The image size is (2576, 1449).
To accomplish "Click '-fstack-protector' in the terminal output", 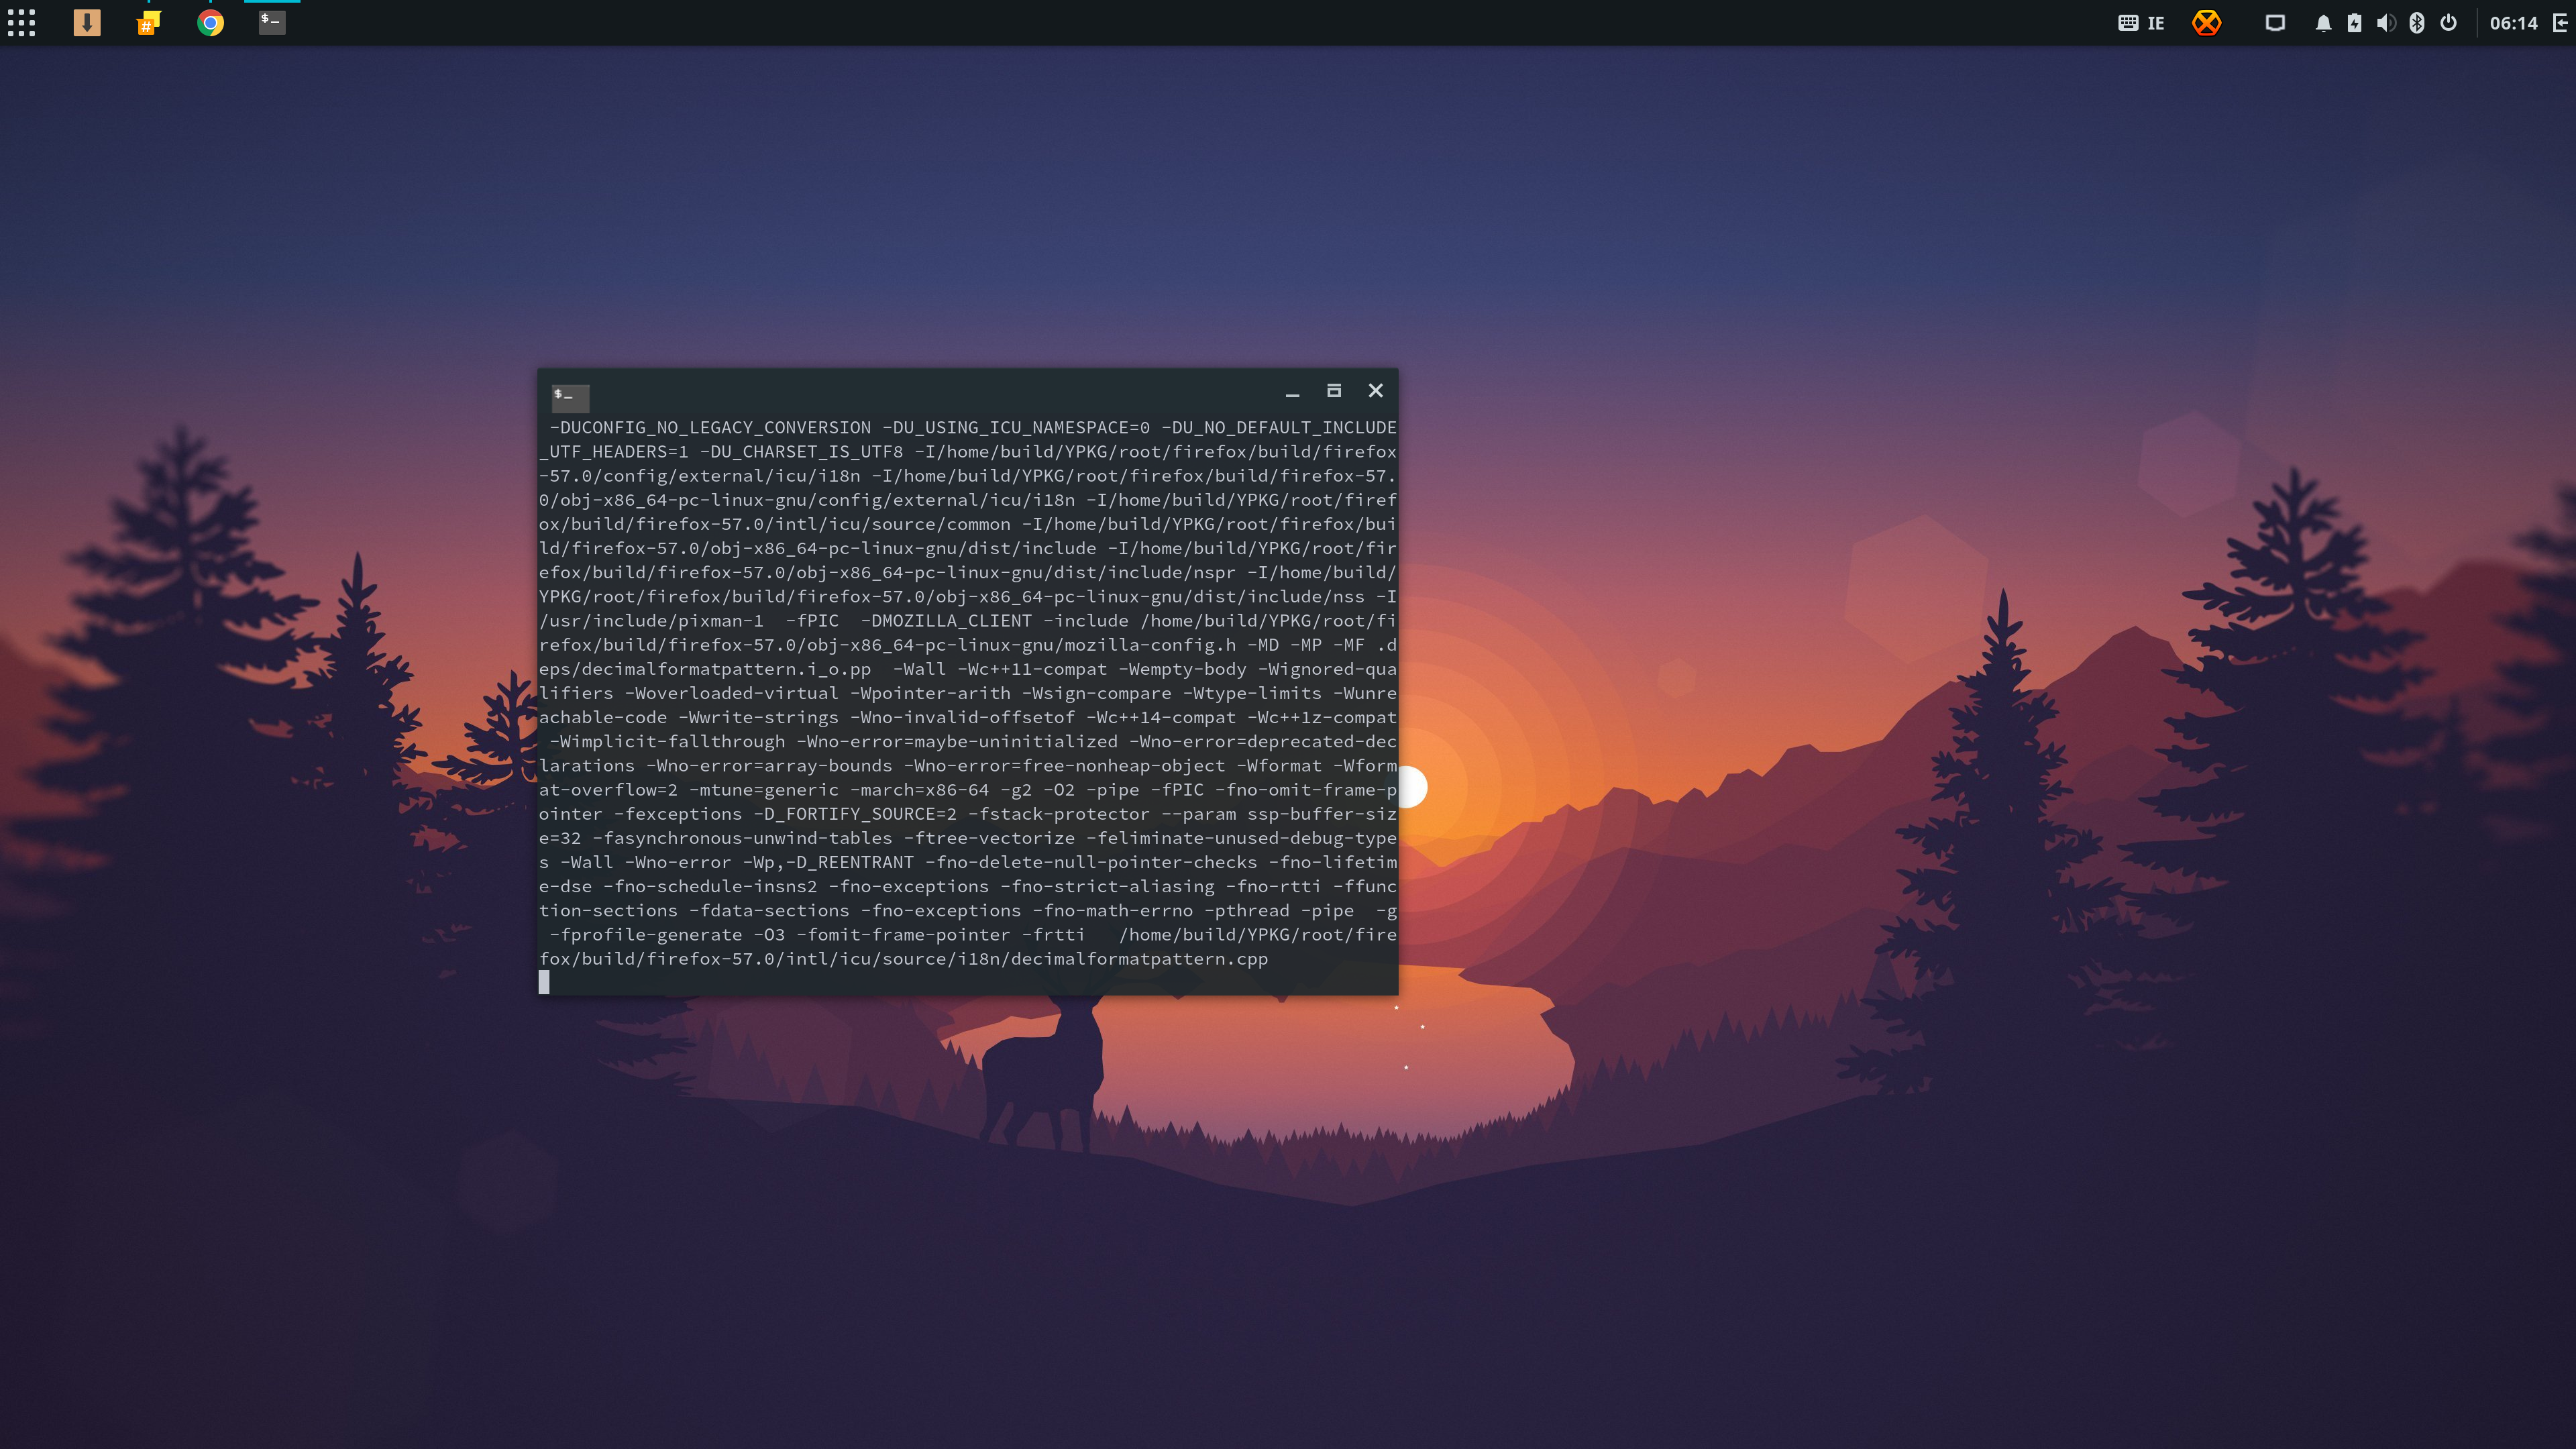I will pos(1059,814).
